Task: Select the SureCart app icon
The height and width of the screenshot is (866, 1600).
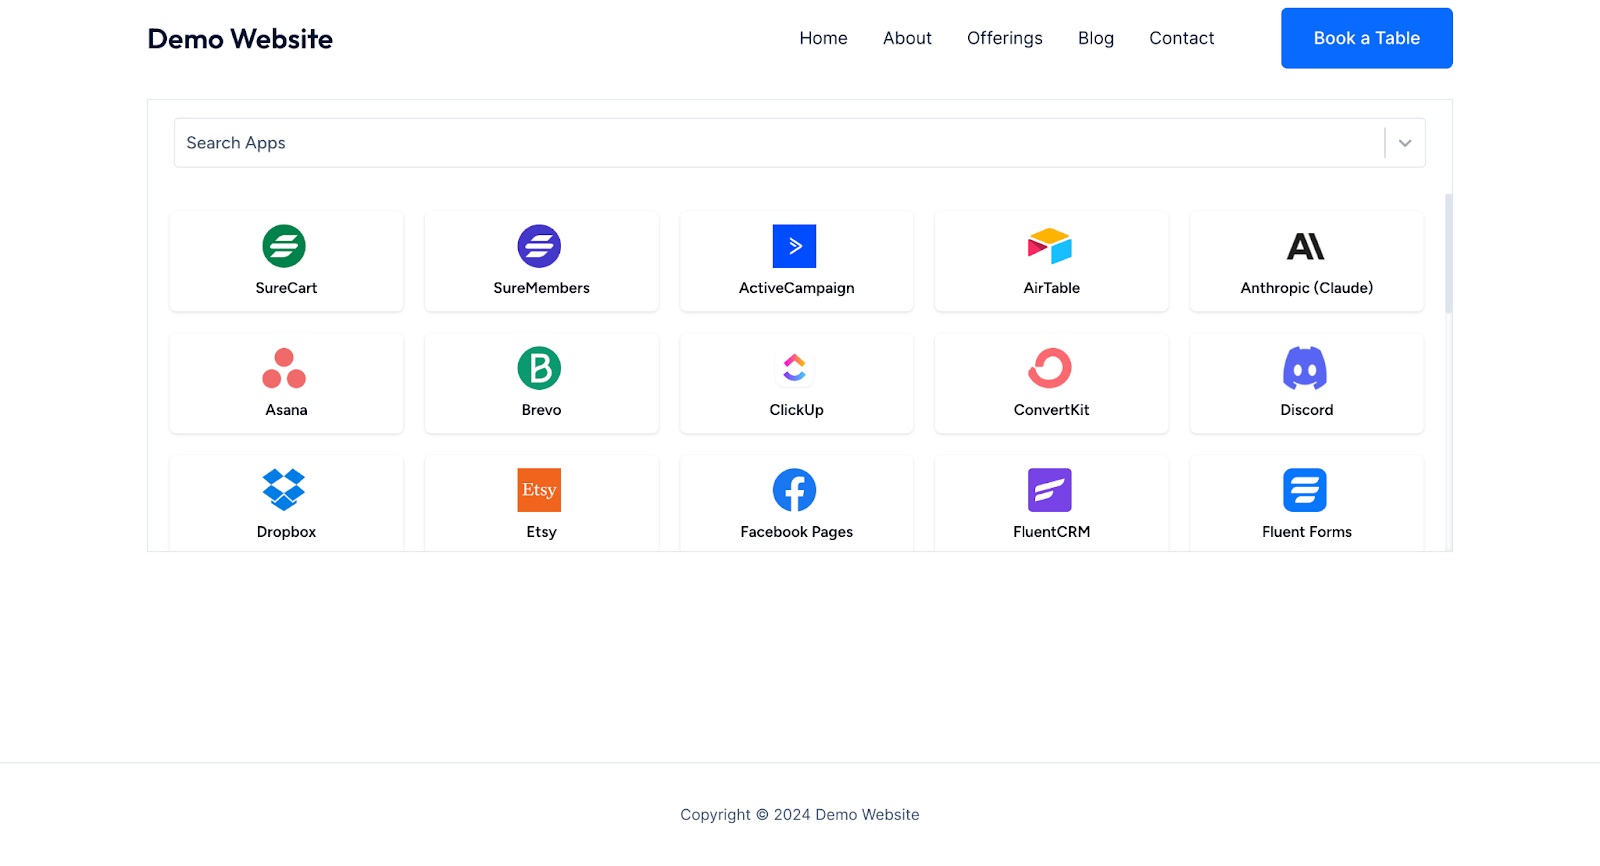Action: [x=284, y=246]
